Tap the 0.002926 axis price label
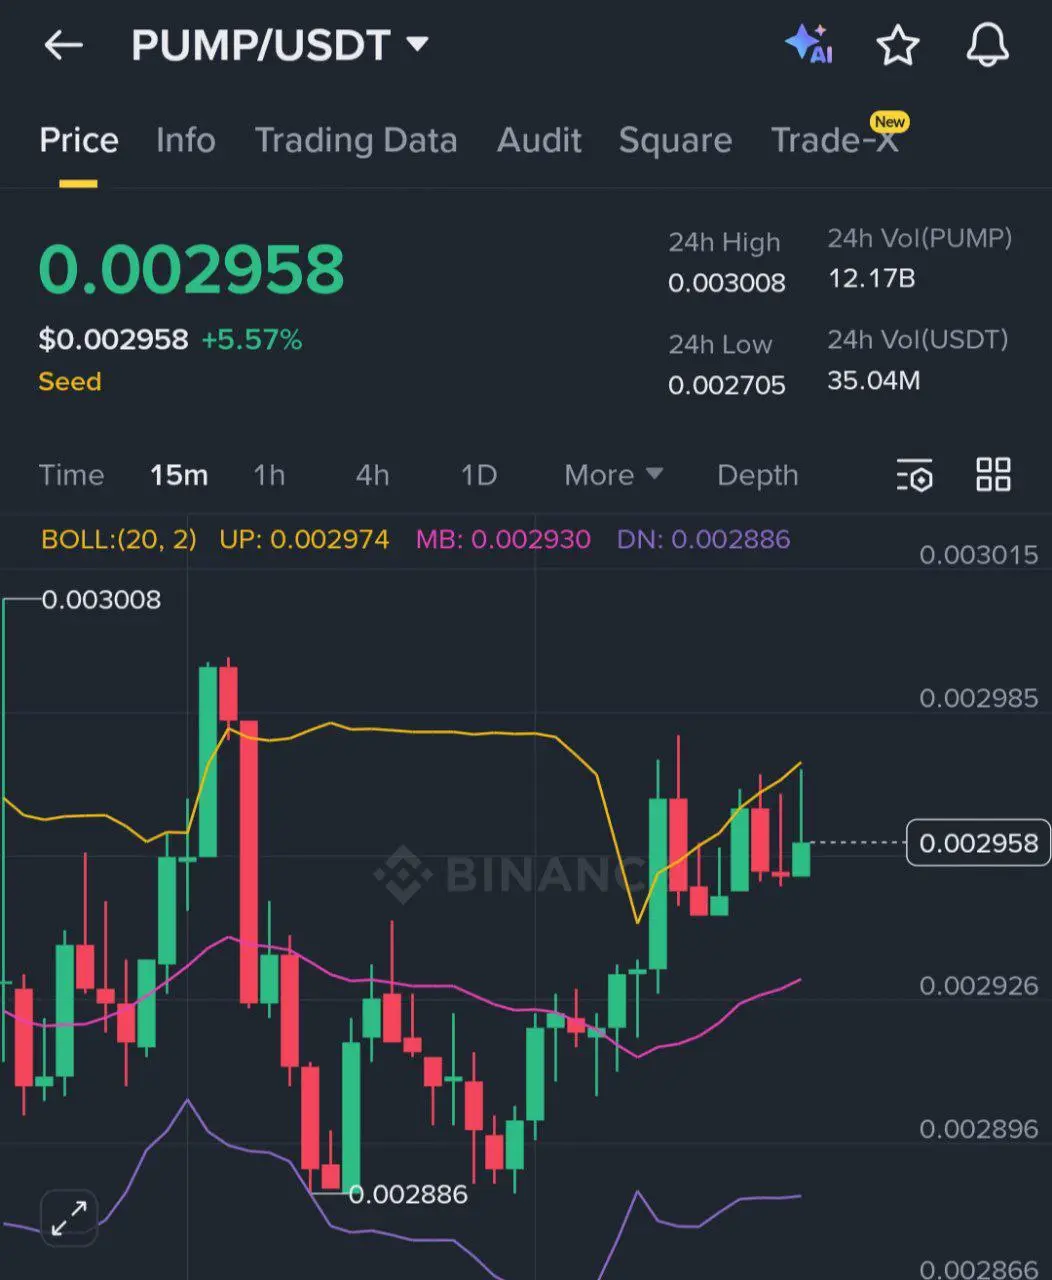 tap(979, 986)
